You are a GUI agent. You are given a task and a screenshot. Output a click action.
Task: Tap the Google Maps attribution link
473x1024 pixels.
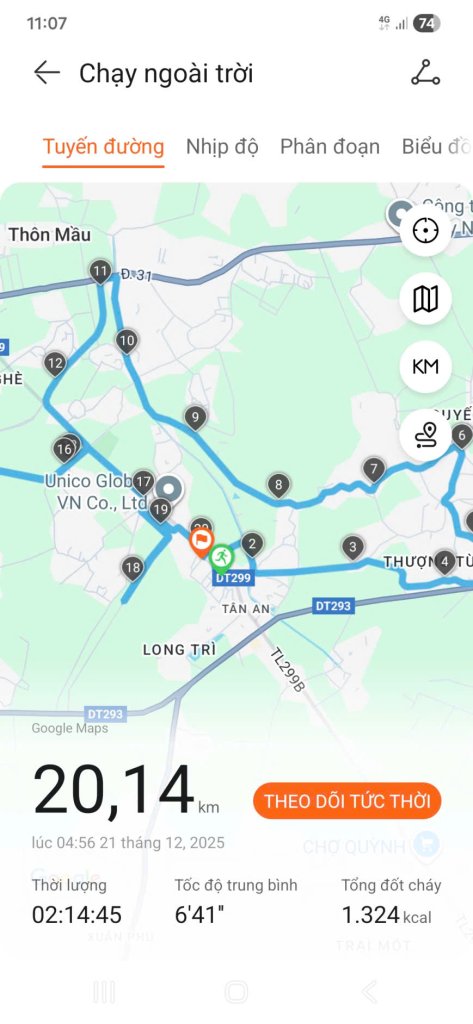click(70, 729)
